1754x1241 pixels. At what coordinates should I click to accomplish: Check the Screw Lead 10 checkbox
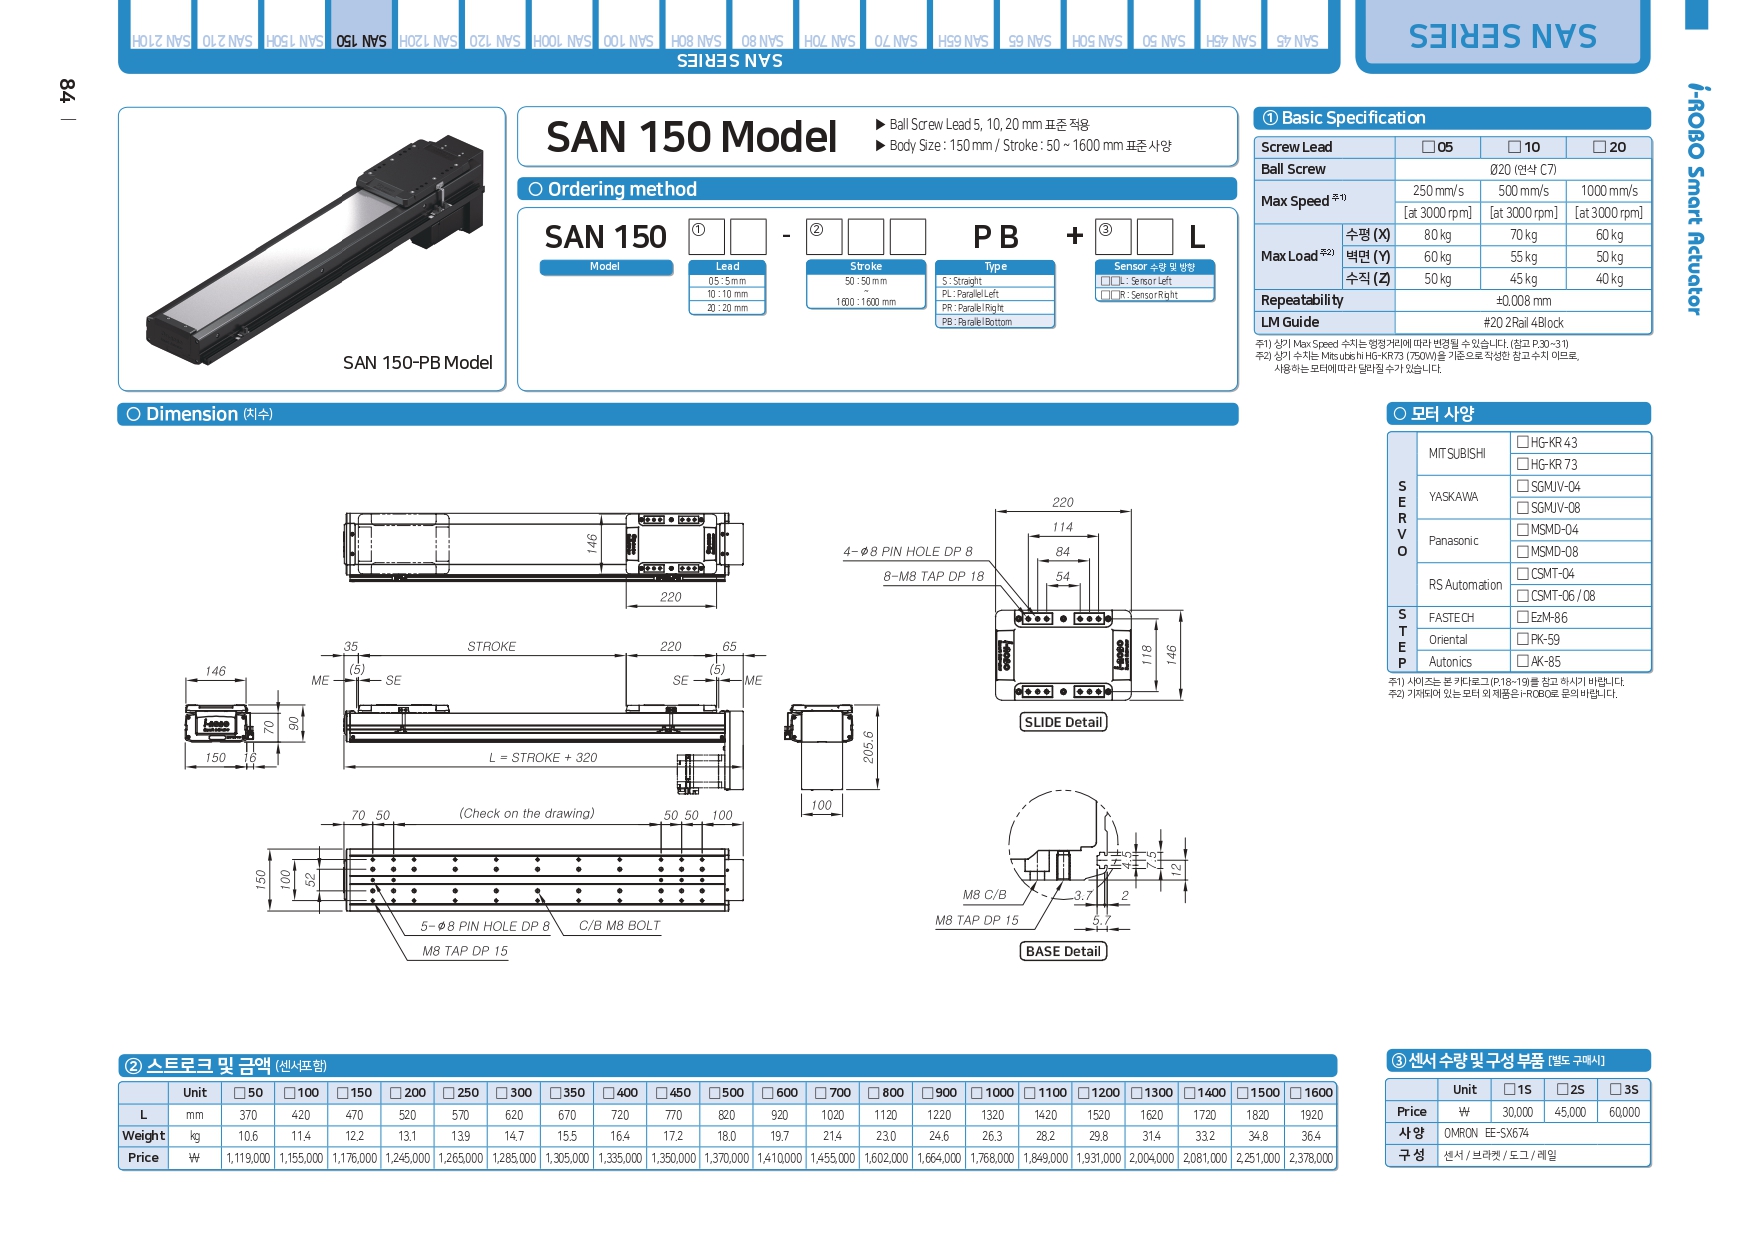1514,147
